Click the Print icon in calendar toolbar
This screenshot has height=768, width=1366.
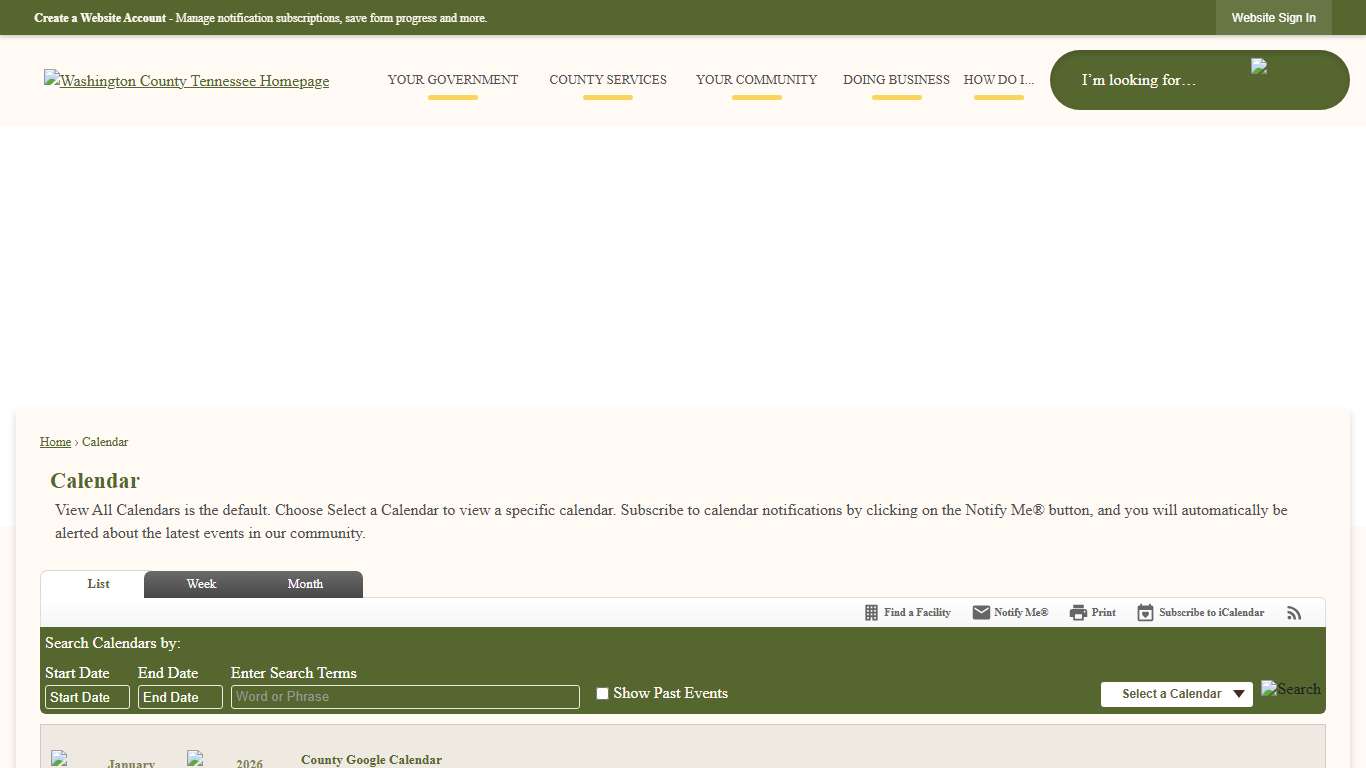(1078, 613)
